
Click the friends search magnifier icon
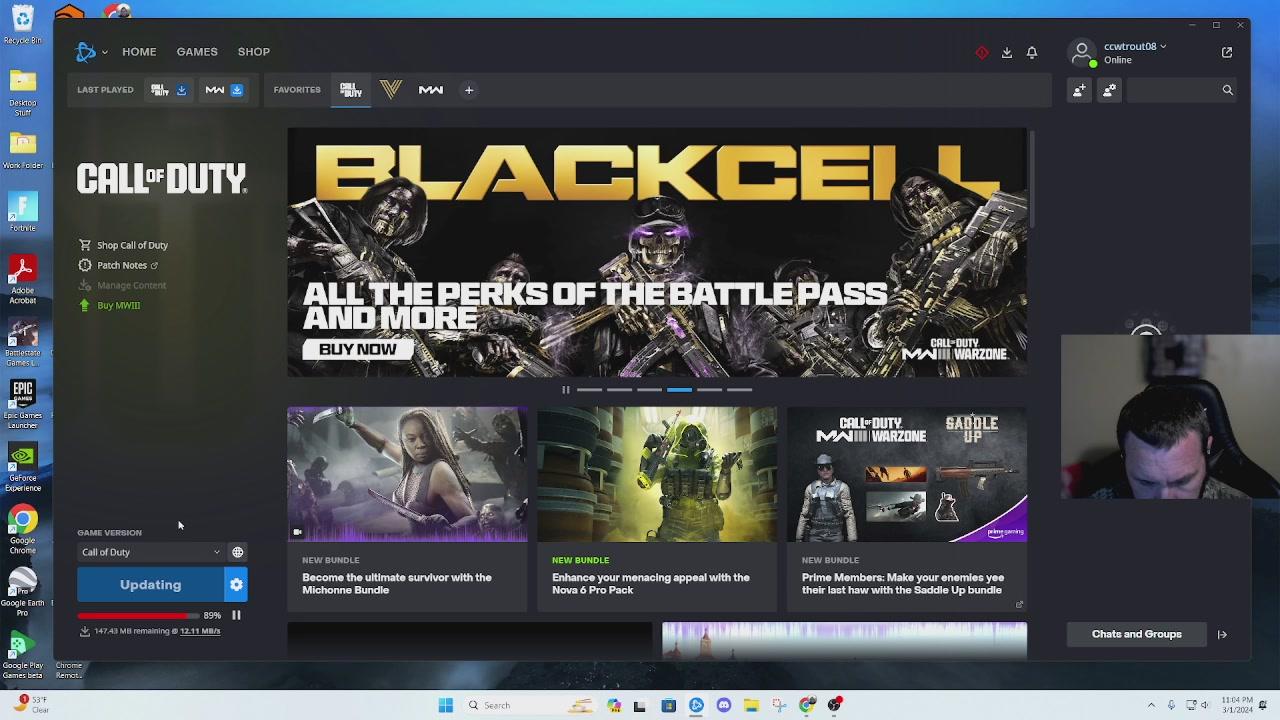[1227, 90]
